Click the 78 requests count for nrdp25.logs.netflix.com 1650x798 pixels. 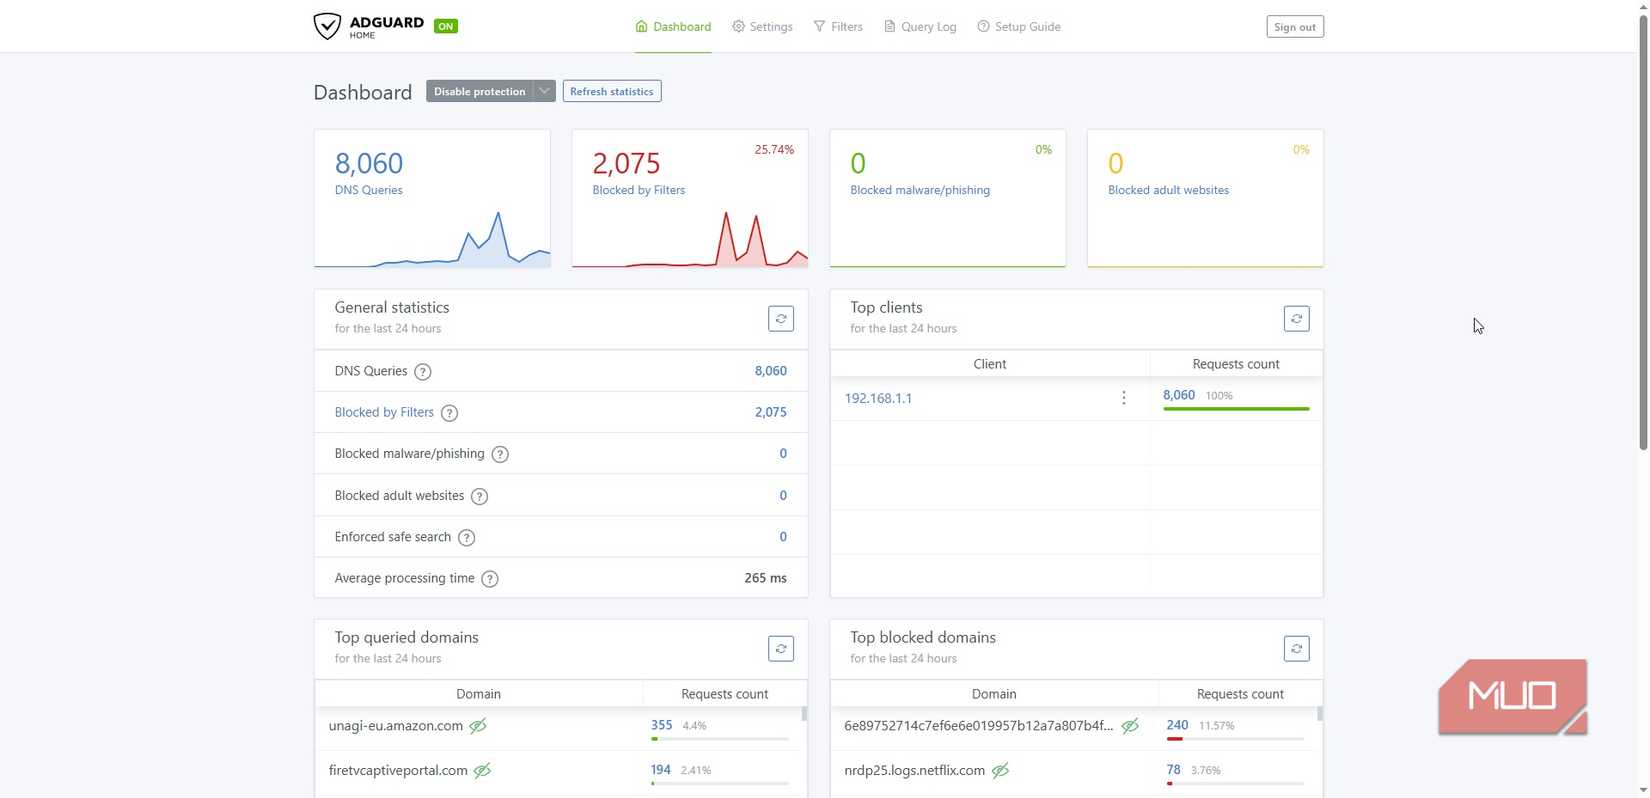[1173, 770]
